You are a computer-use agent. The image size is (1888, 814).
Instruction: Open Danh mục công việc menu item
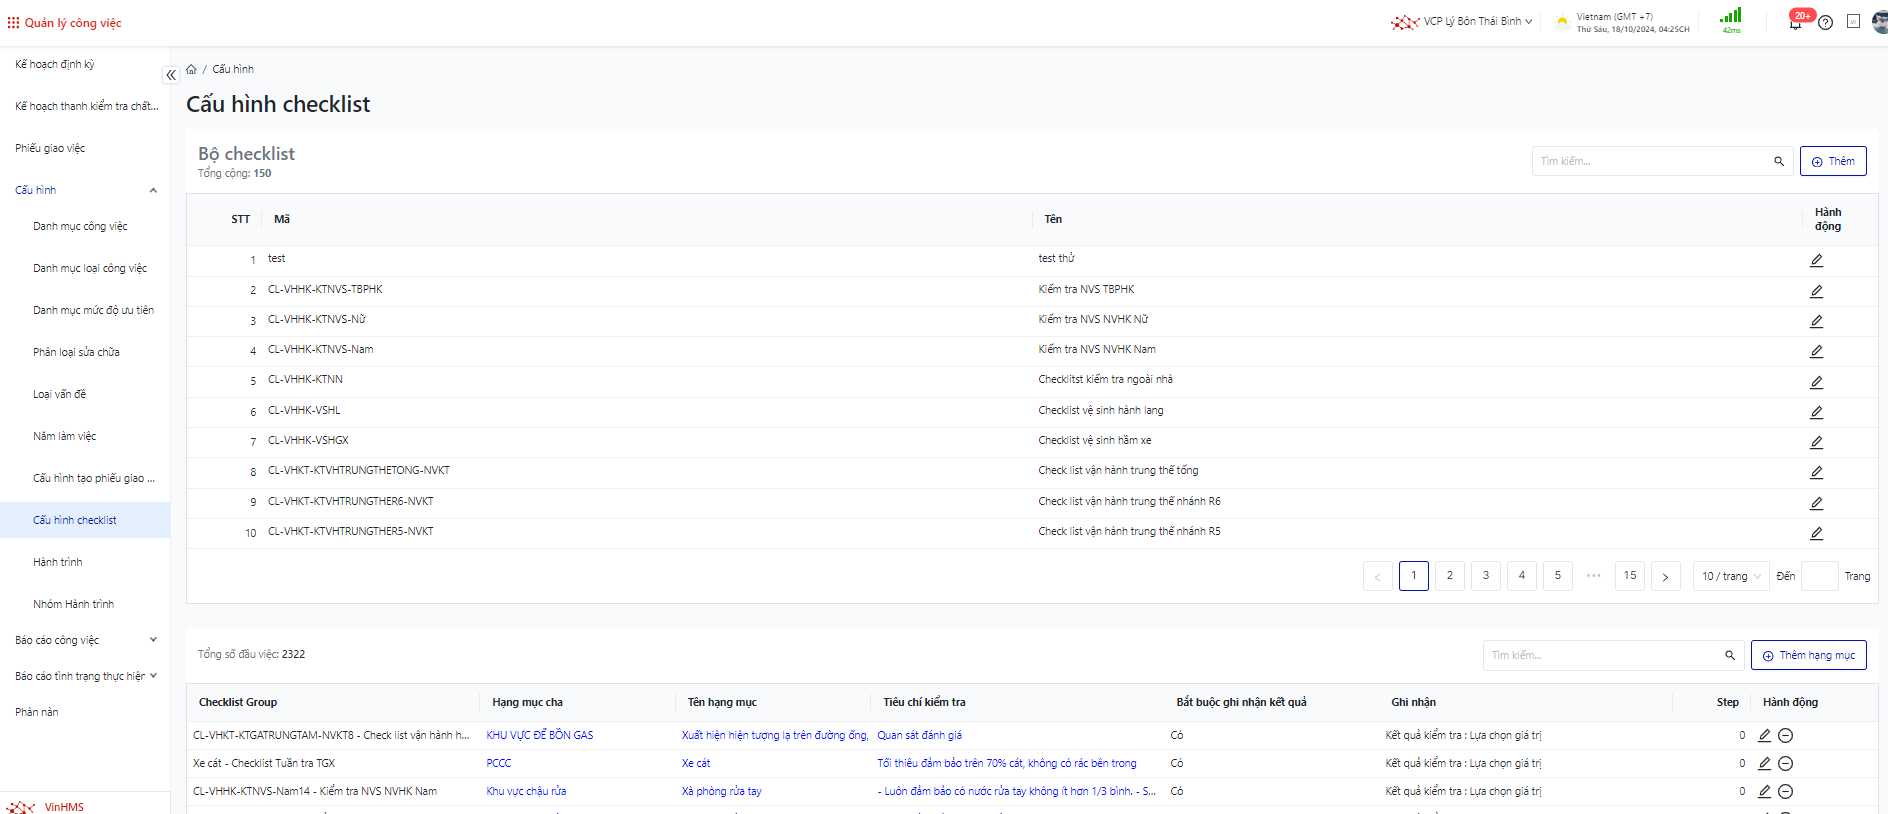(x=80, y=226)
